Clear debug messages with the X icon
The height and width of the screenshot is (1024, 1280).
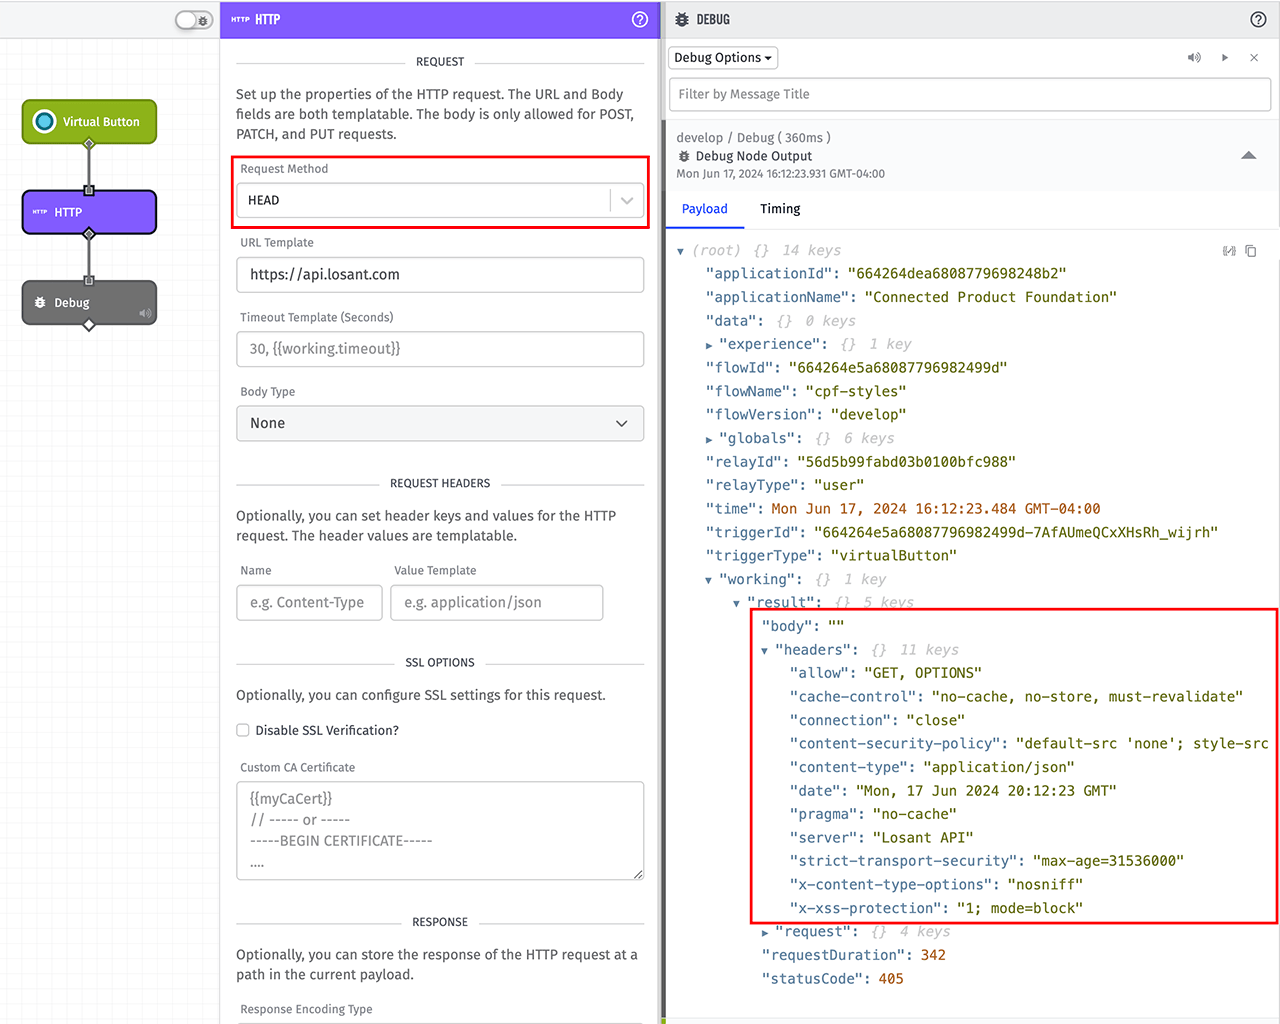coord(1254,57)
